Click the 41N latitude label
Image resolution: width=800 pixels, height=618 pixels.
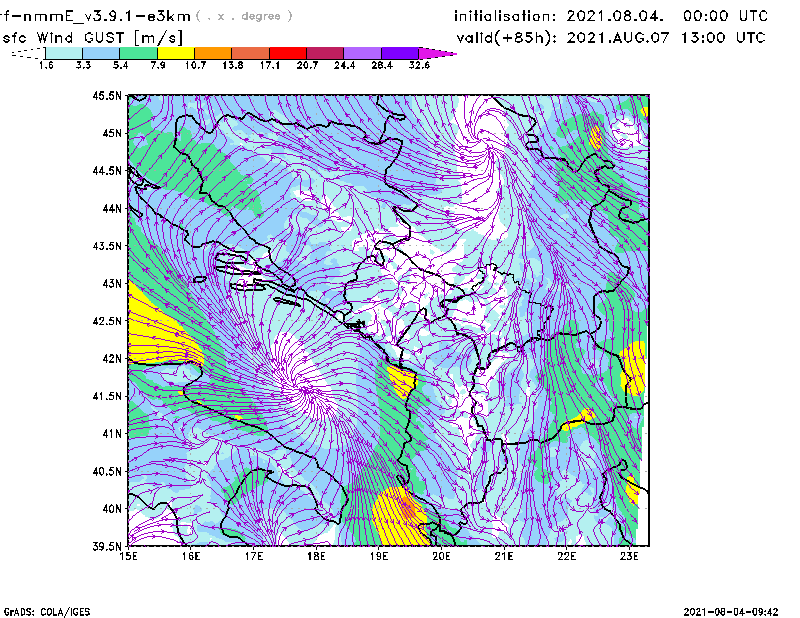[112, 434]
